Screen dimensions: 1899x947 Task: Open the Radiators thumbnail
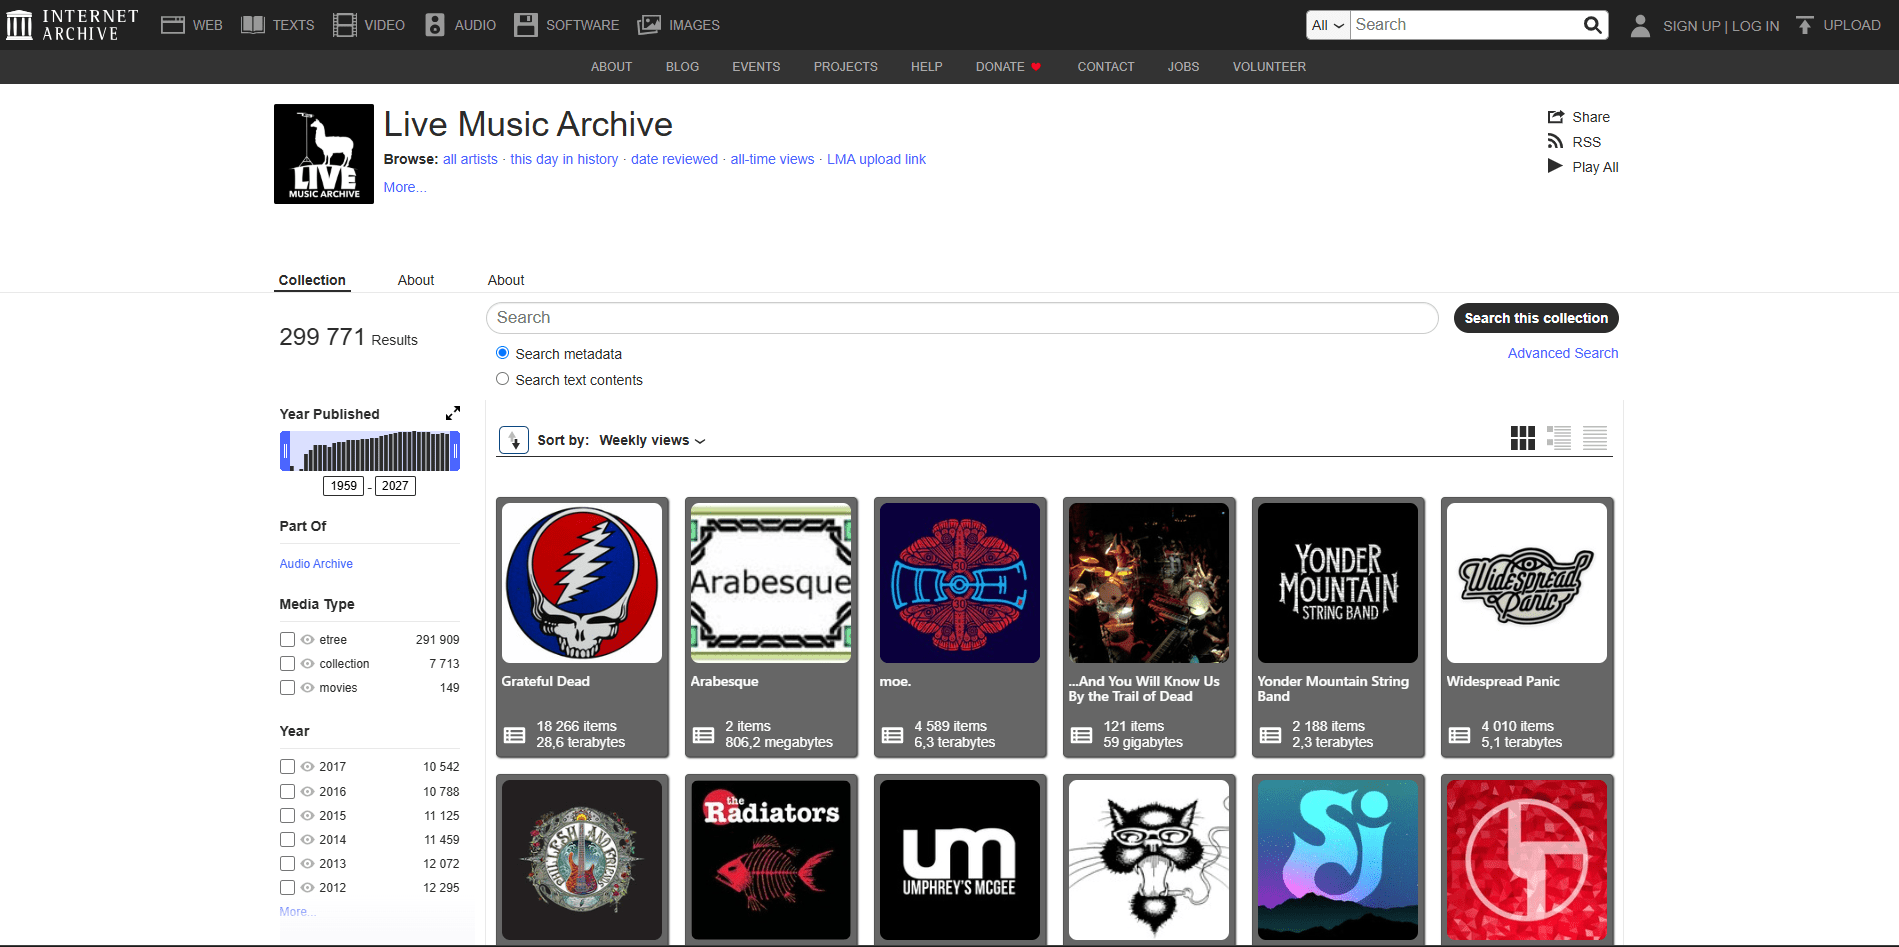(x=771, y=860)
